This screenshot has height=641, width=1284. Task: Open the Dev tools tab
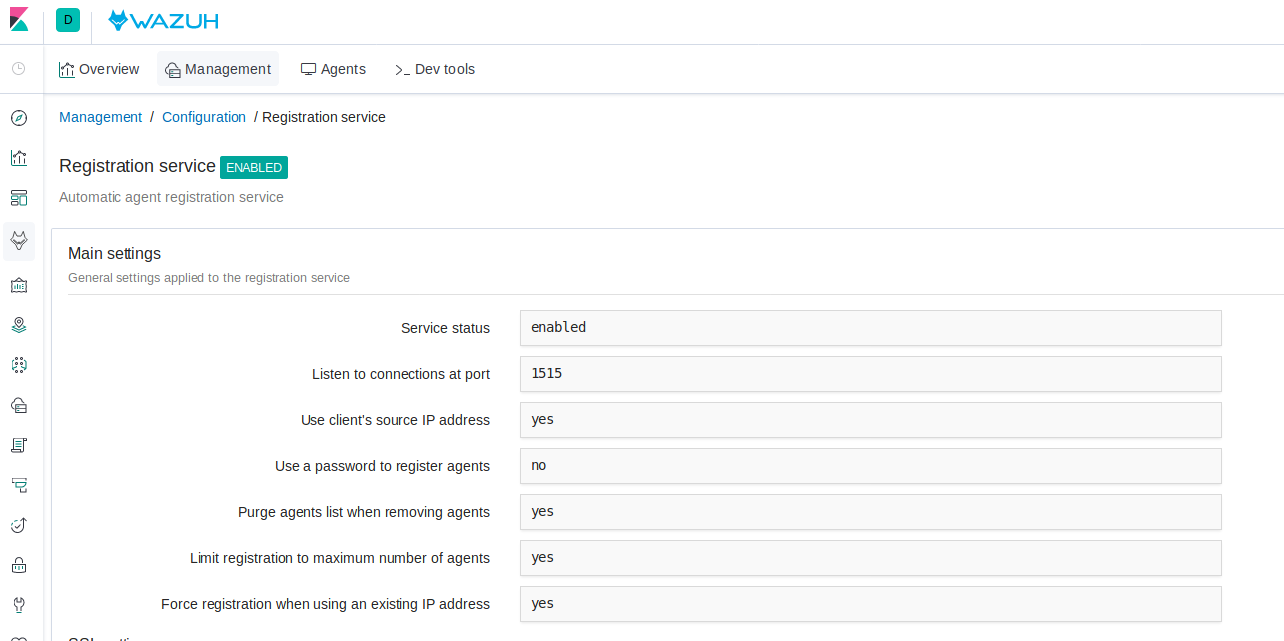tap(434, 68)
